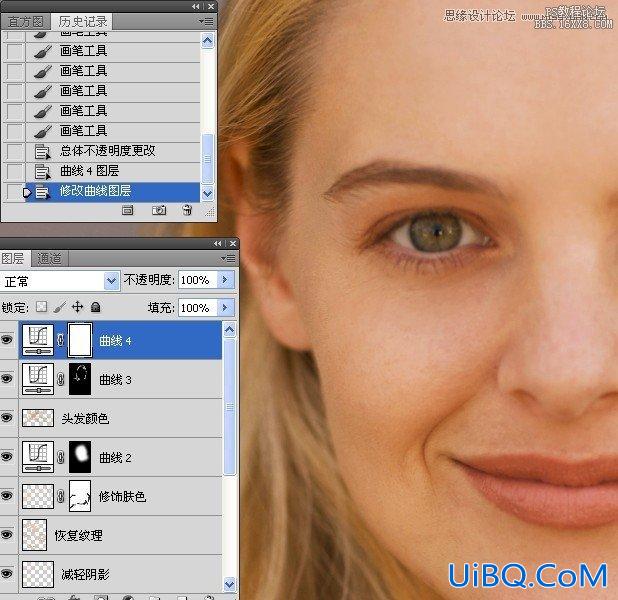The height and width of the screenshot is (600, 618).
Task: Select layer name 修饰肤色
Action: [122, 496]
